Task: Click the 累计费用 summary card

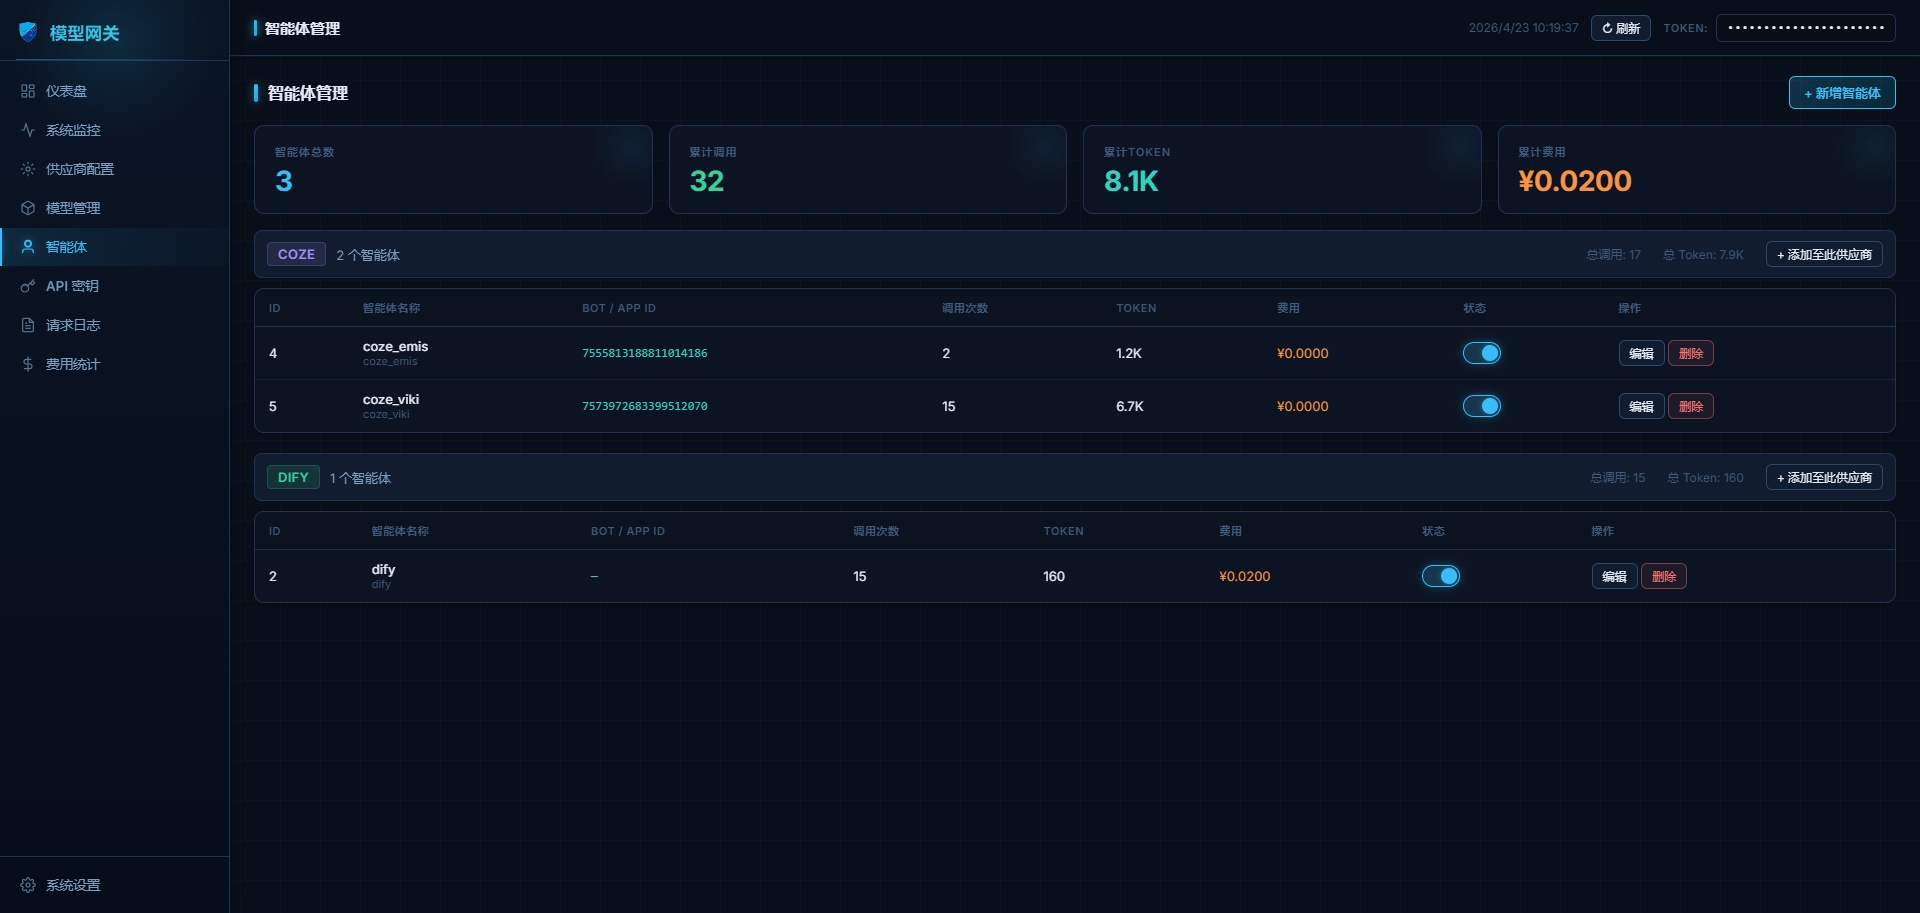Action: click(1697, 169)
